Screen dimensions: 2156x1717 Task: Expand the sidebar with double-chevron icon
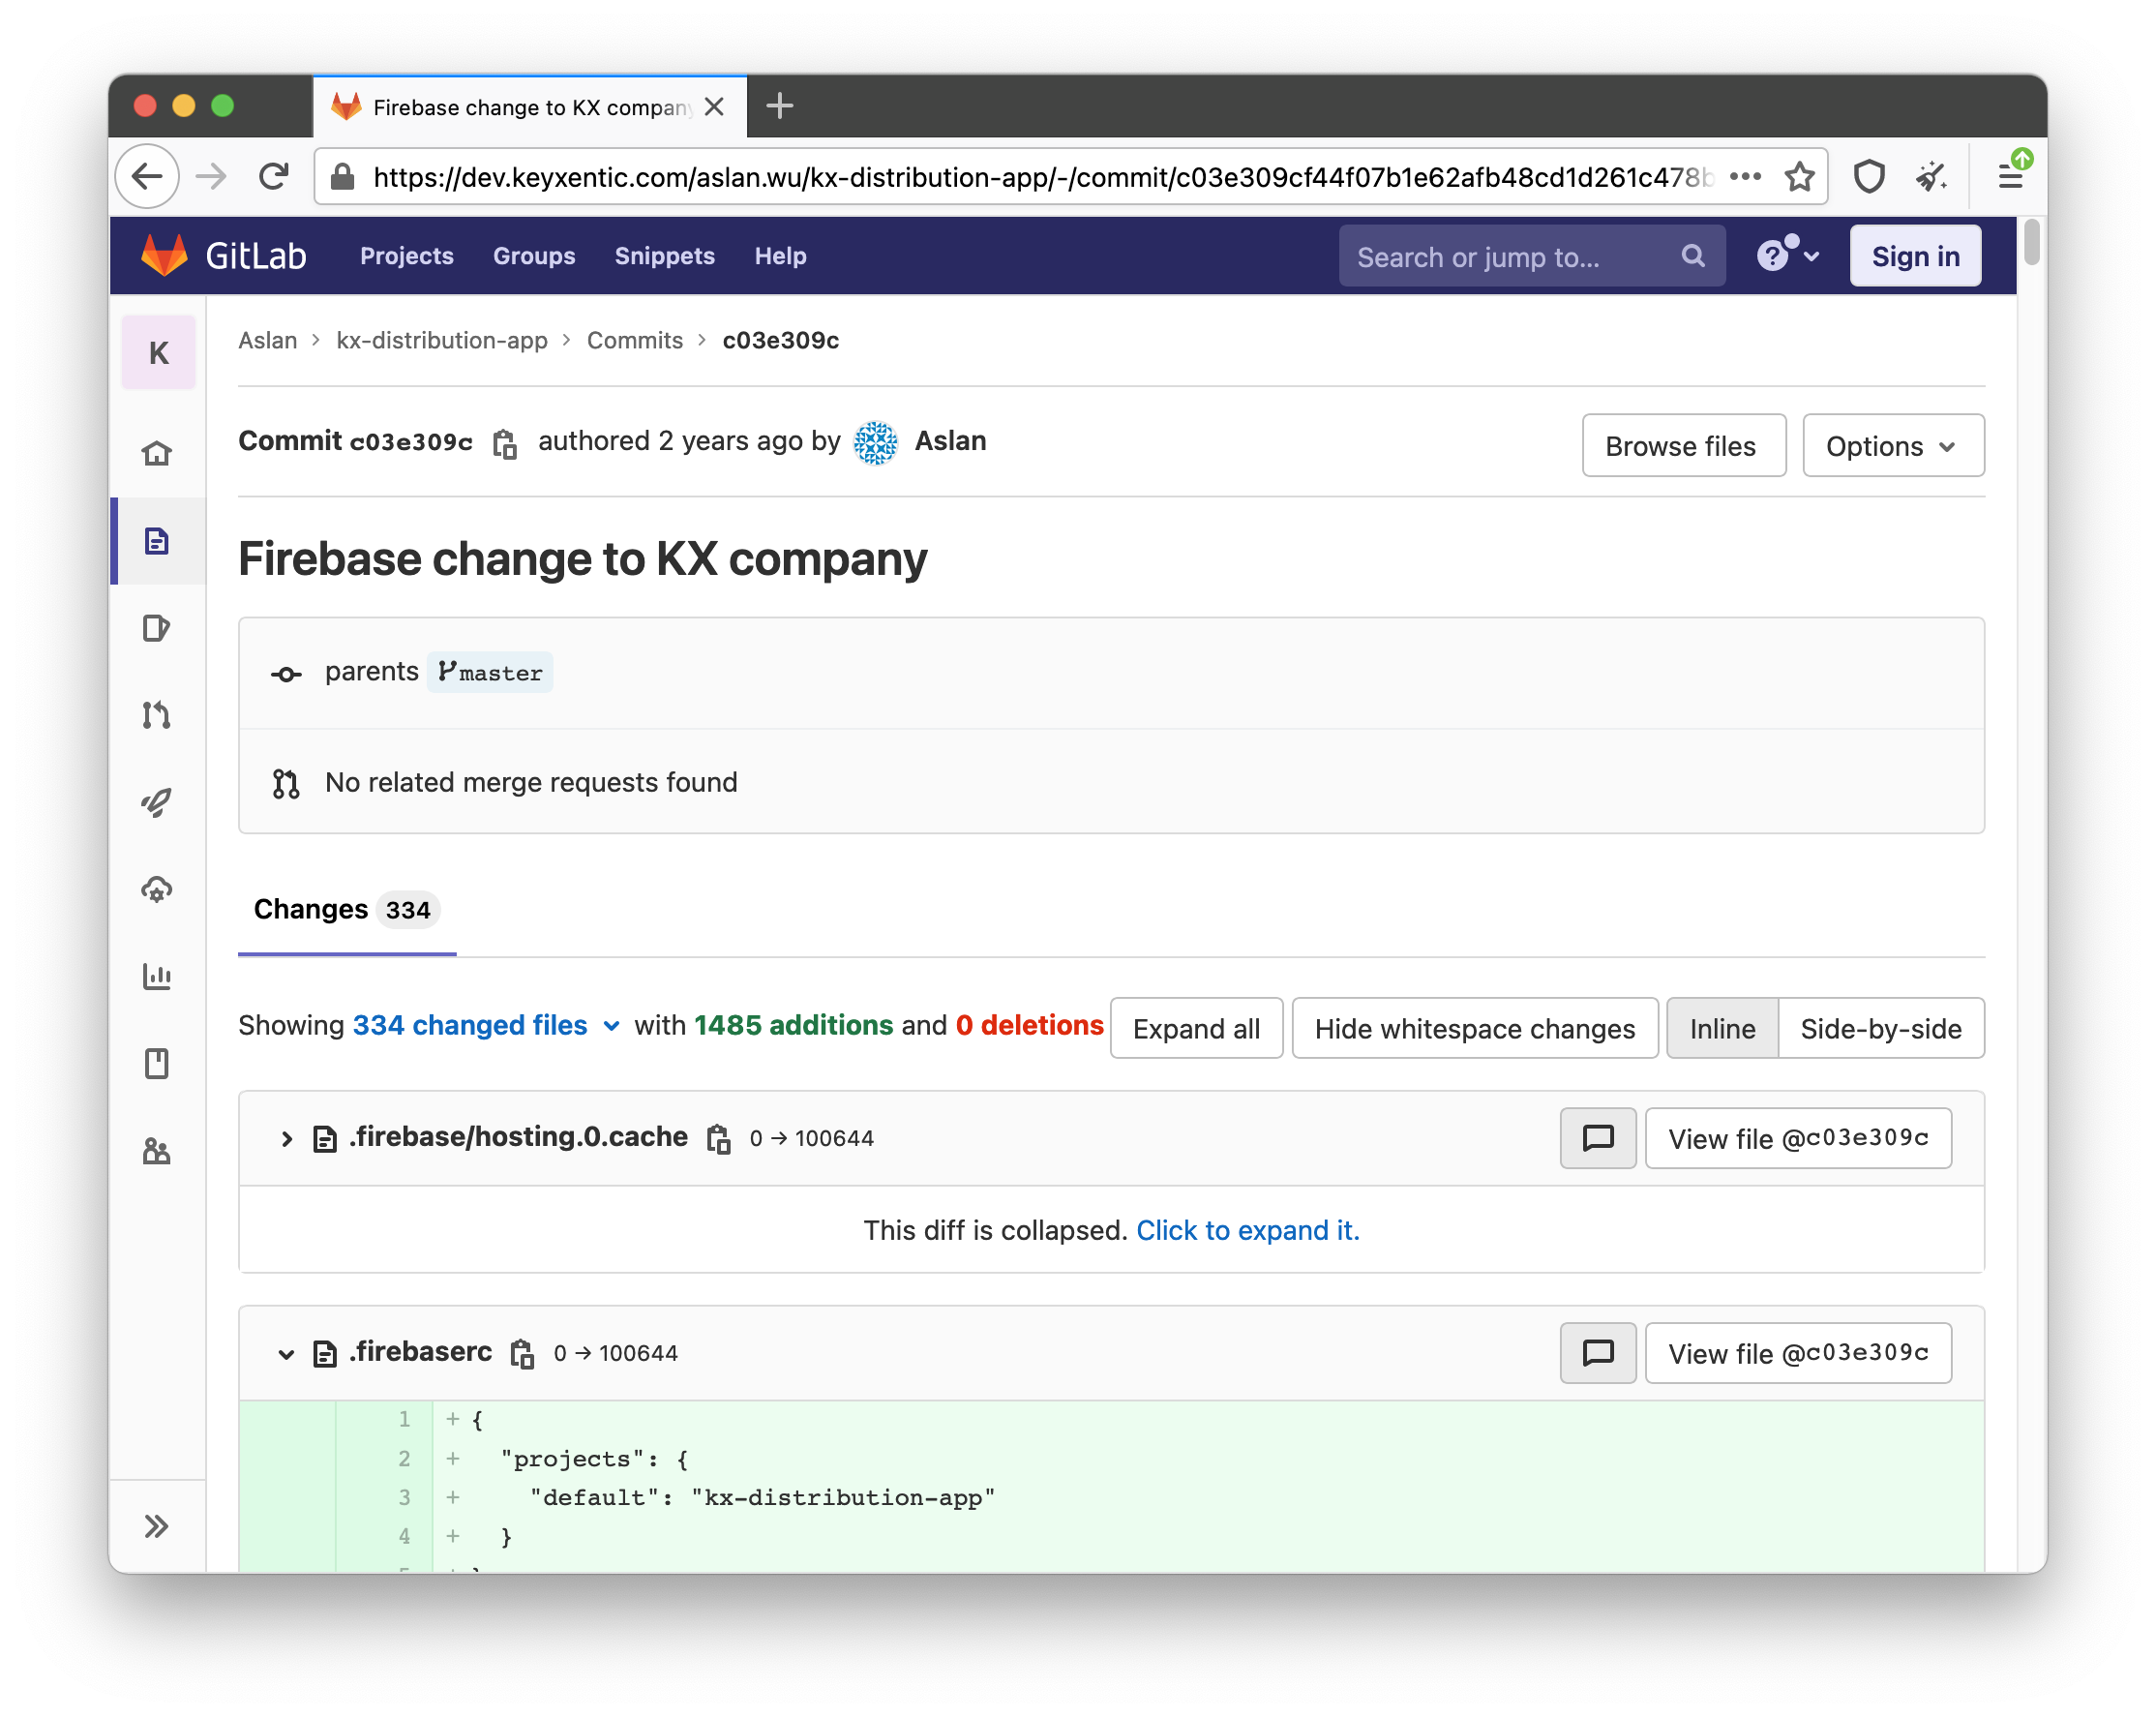click(157, 1526)
